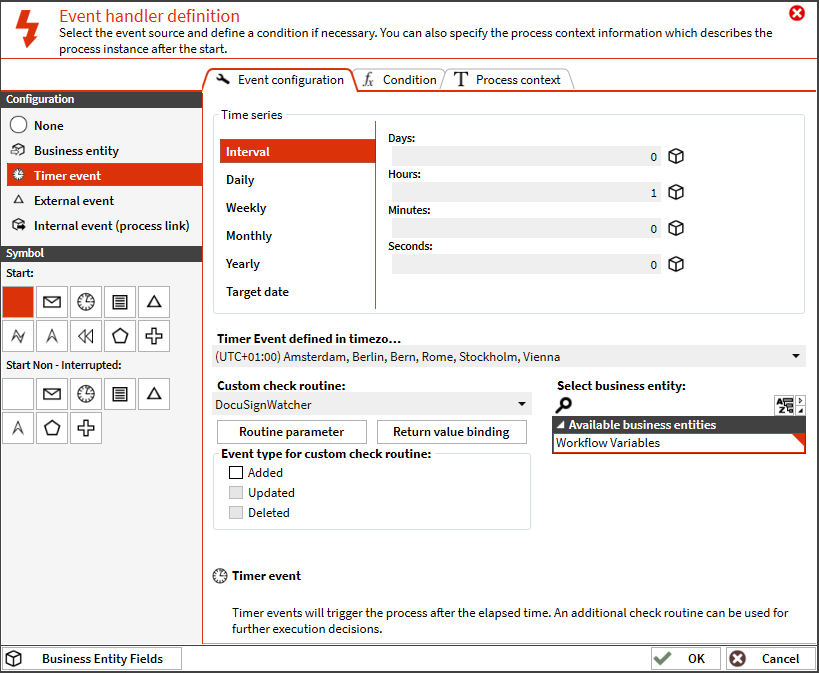Click the Routine parameter button
Screen dimensions: 819x673
291,432
